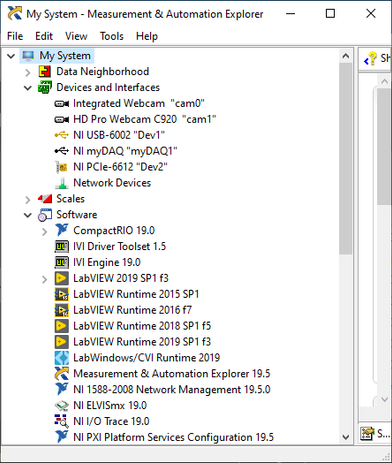Click the tree scrollbar down arrow
Image resolution: width=392 pixels, height=463 pixels.
[x=346, y=437]
